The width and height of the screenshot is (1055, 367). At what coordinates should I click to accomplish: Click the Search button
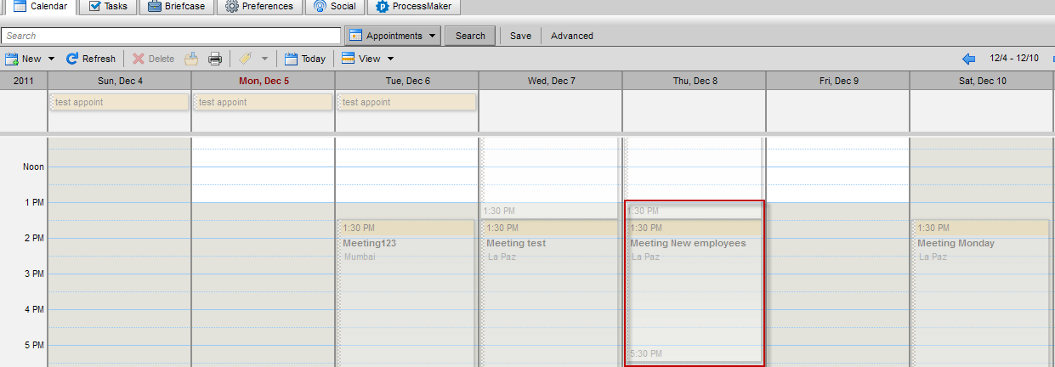click(470, 36)
